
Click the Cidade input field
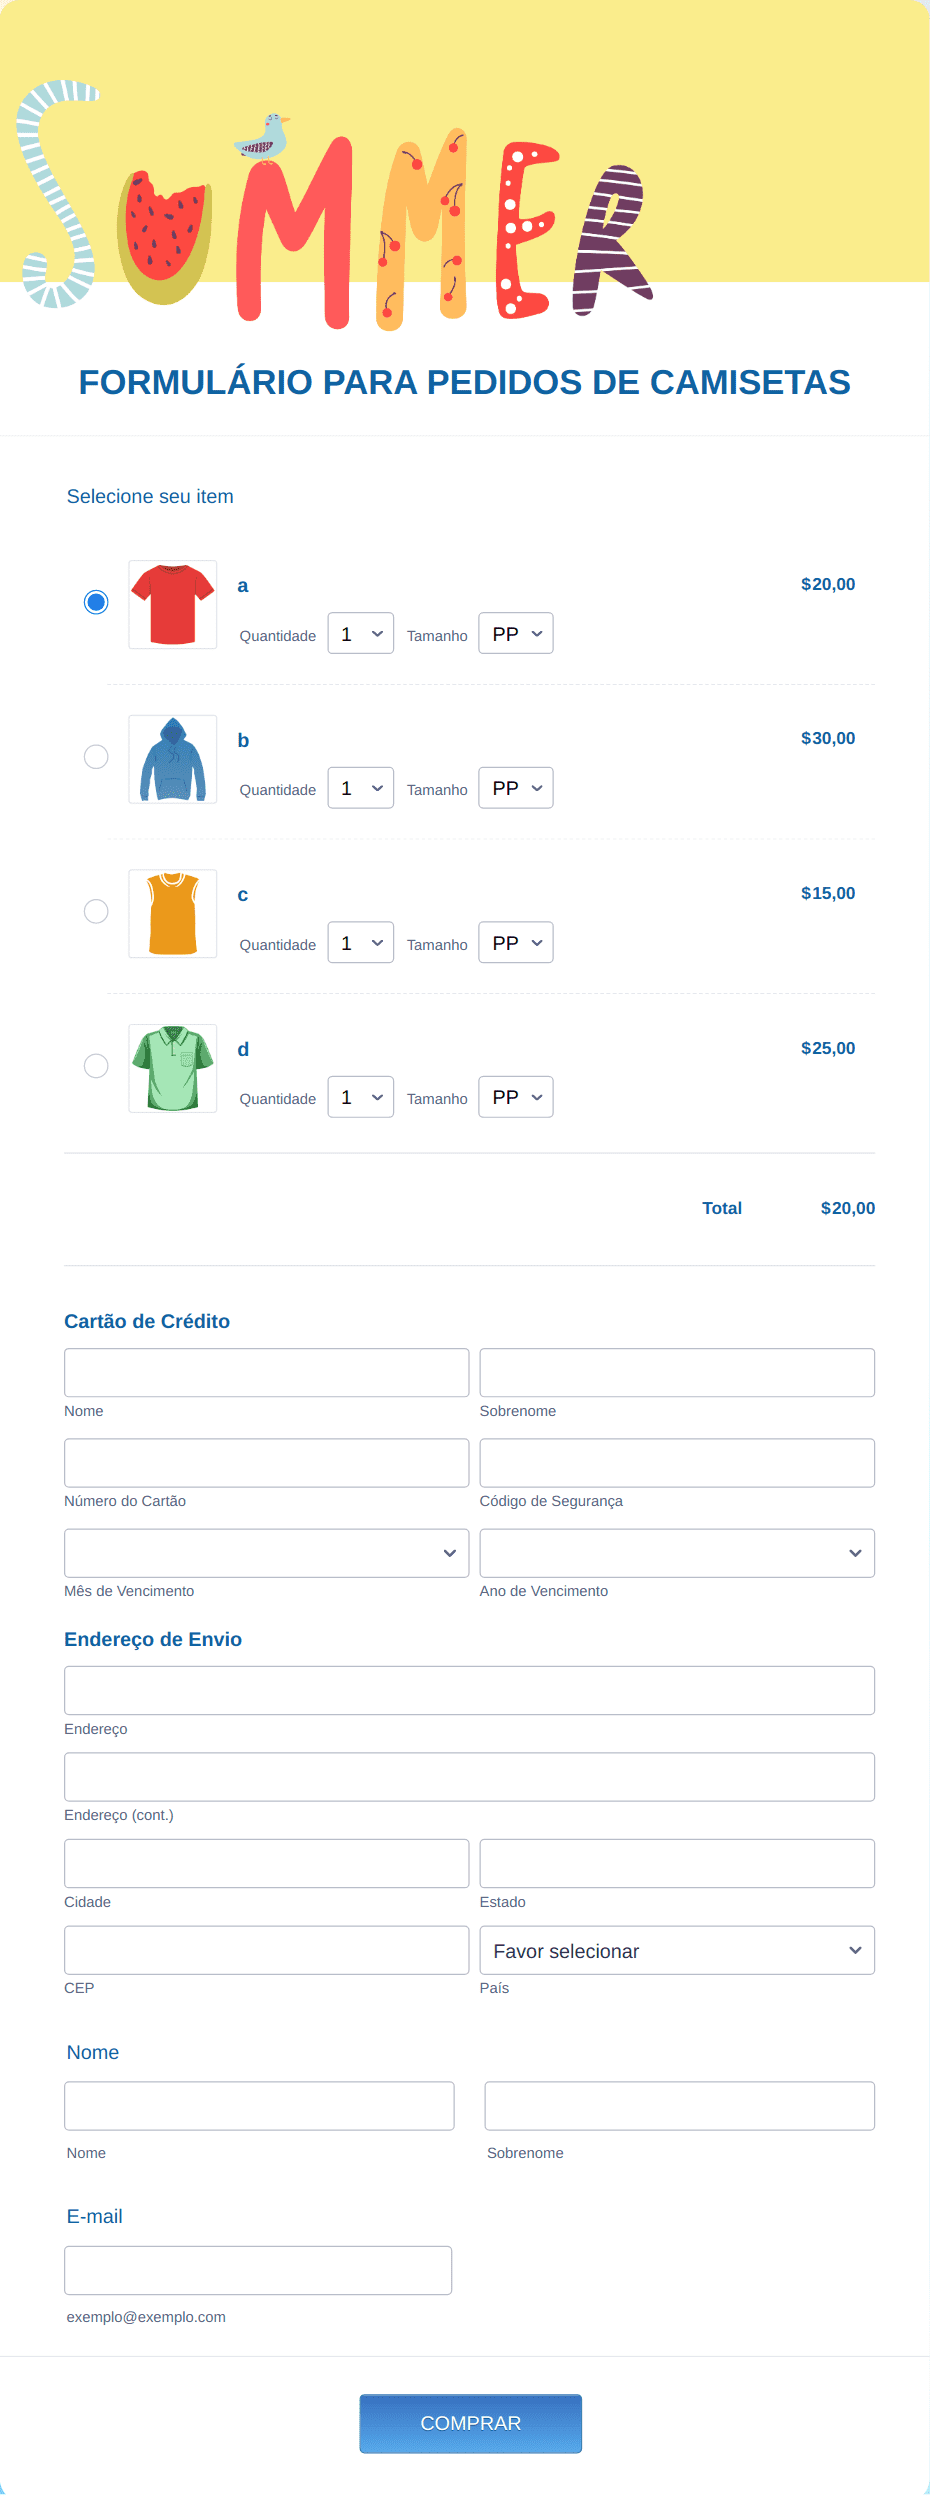pyautogui.click(x=266, y=1864)
